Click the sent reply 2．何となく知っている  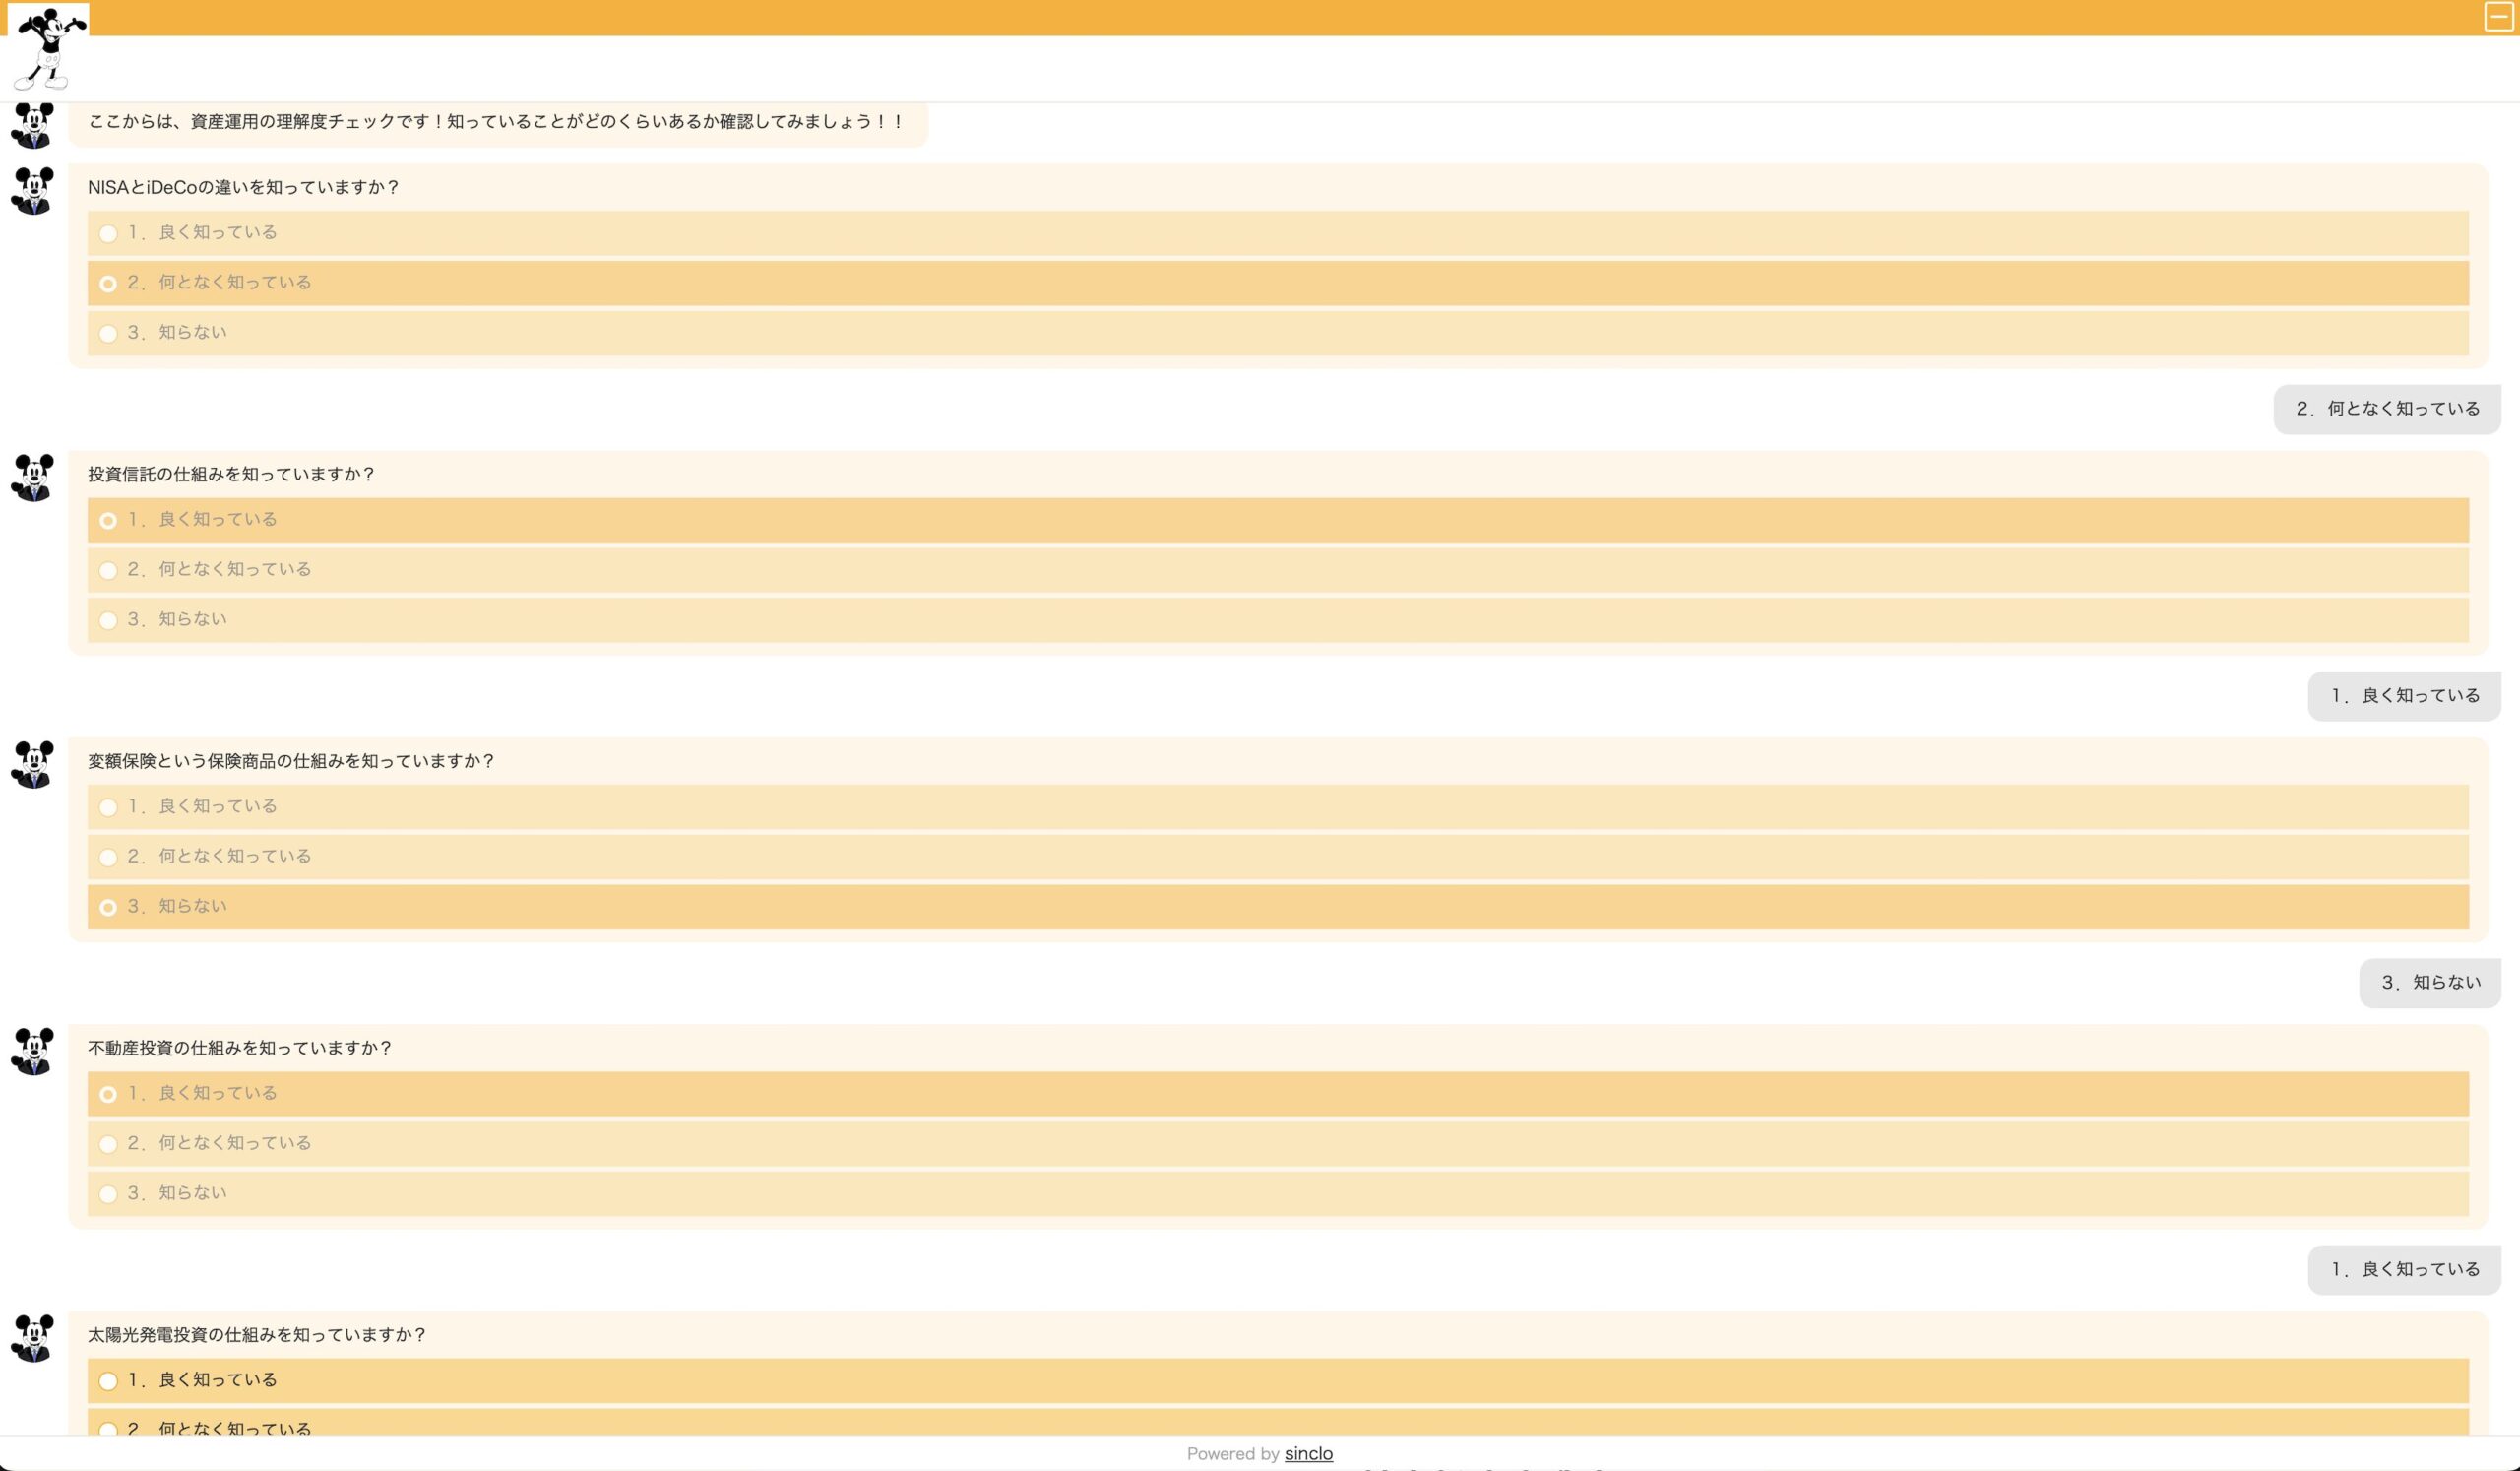tap(2387, 409)
